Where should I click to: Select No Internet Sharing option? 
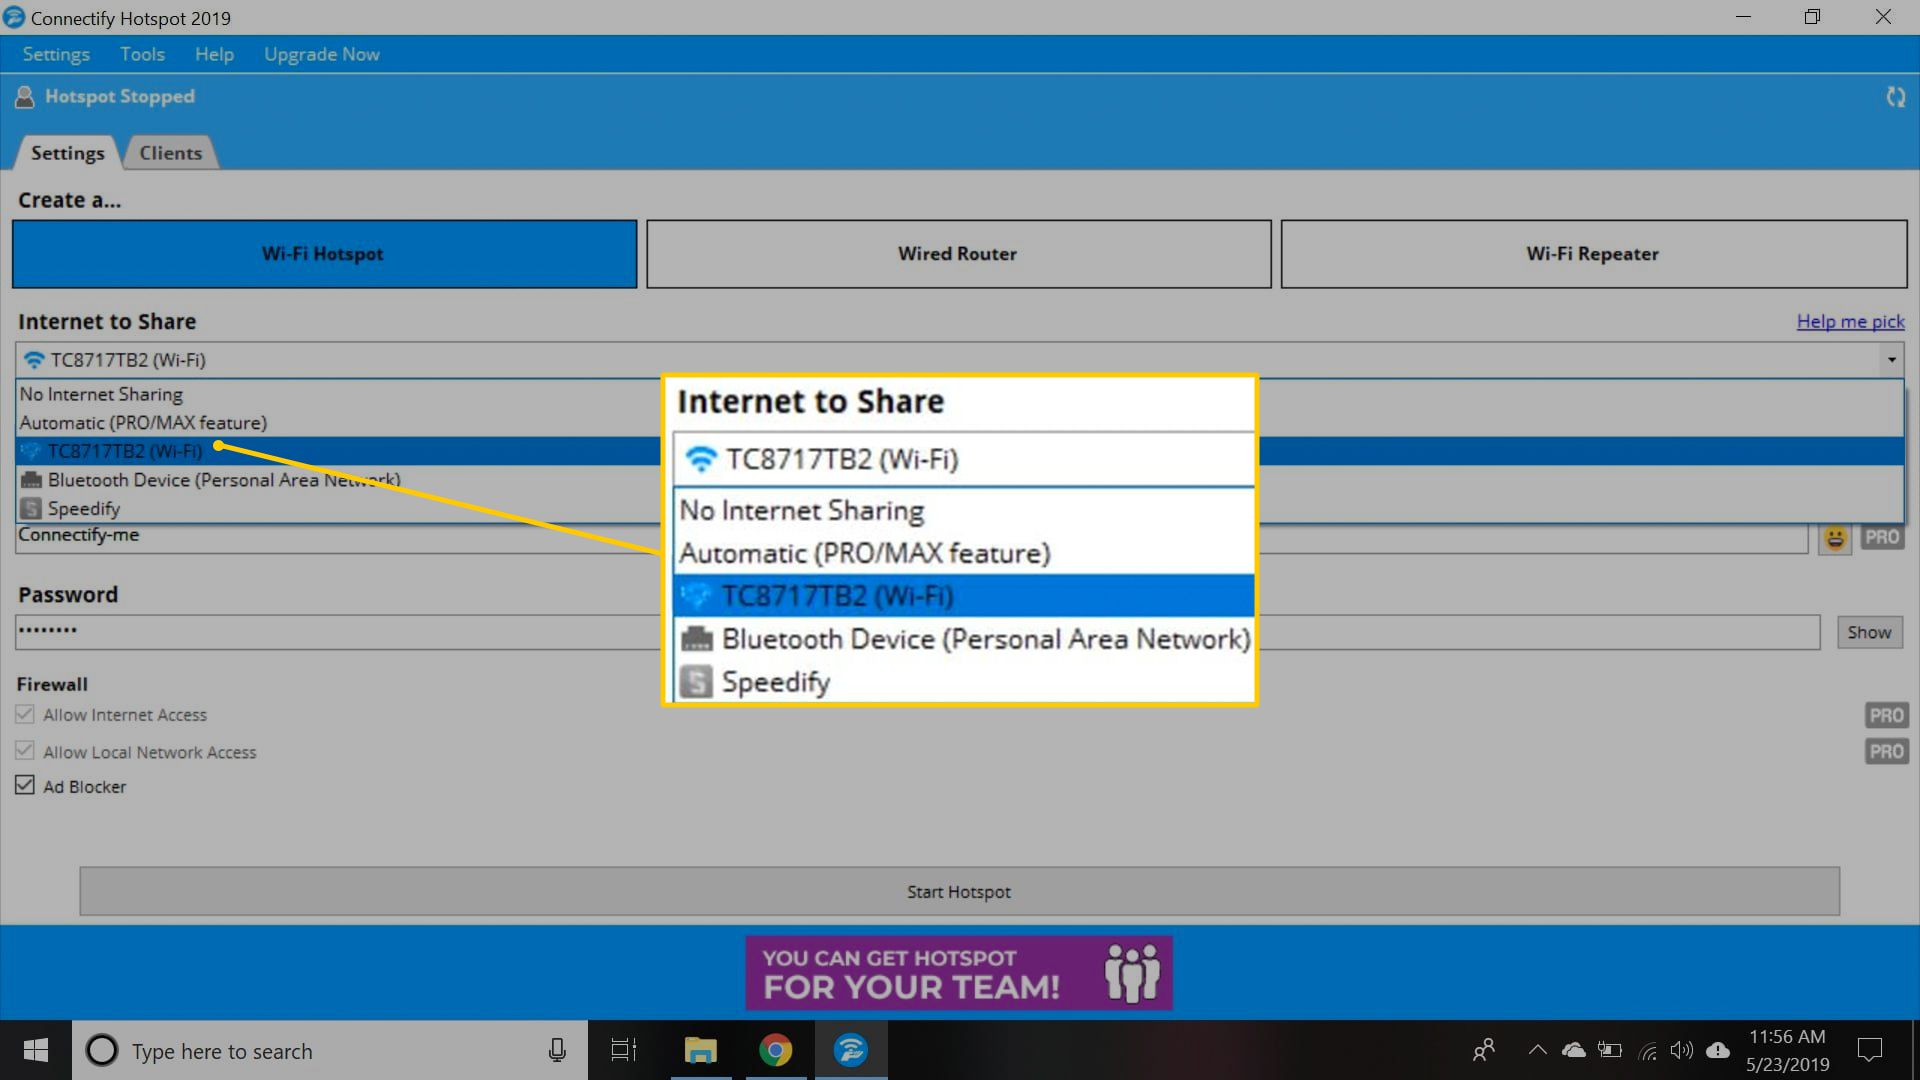(x=959, y=394)
